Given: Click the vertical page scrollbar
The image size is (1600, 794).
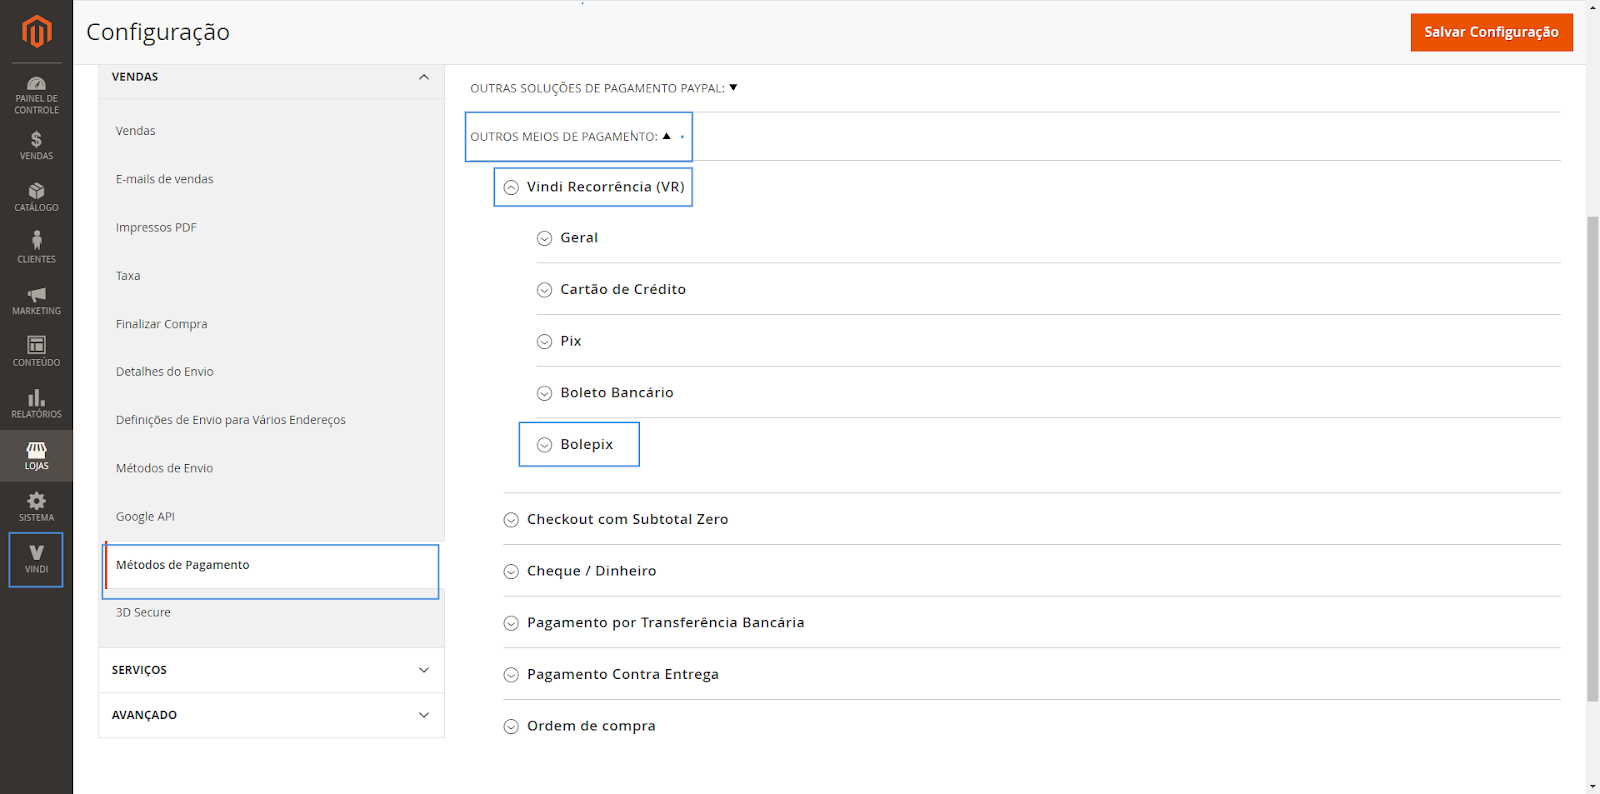Looking at the screenshot, I should [1592, 450].
